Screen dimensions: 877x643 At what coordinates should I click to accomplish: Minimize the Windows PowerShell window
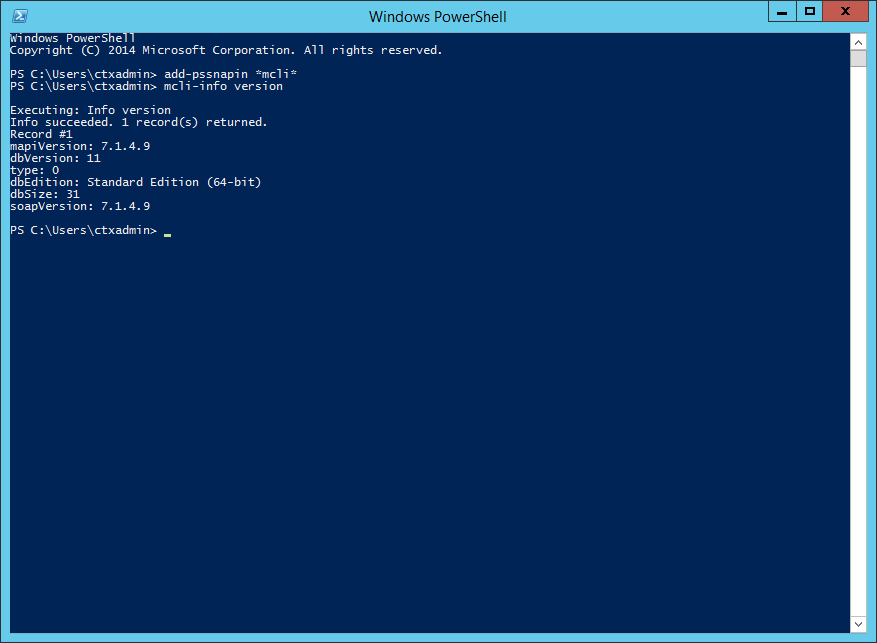pos(783,12)
